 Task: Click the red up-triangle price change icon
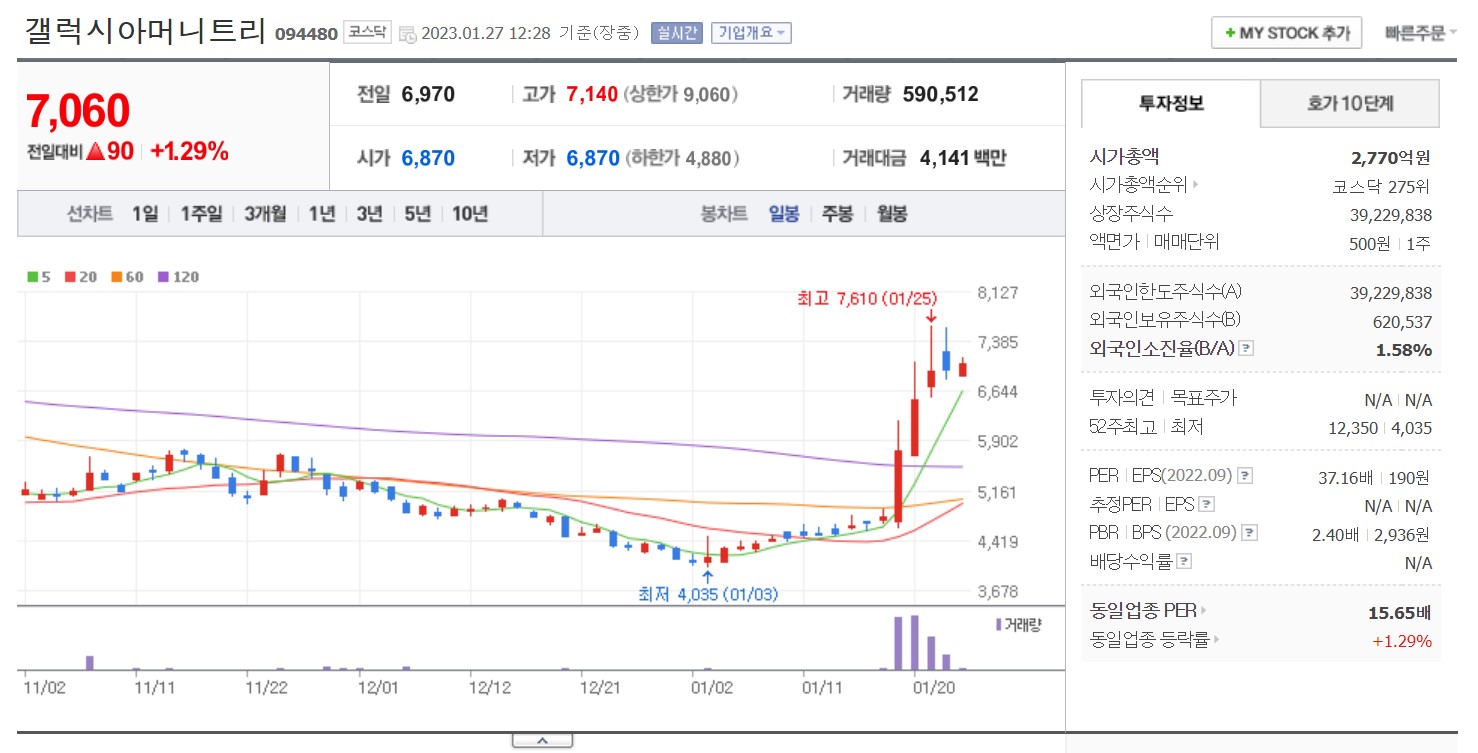[x=95, y=152]
